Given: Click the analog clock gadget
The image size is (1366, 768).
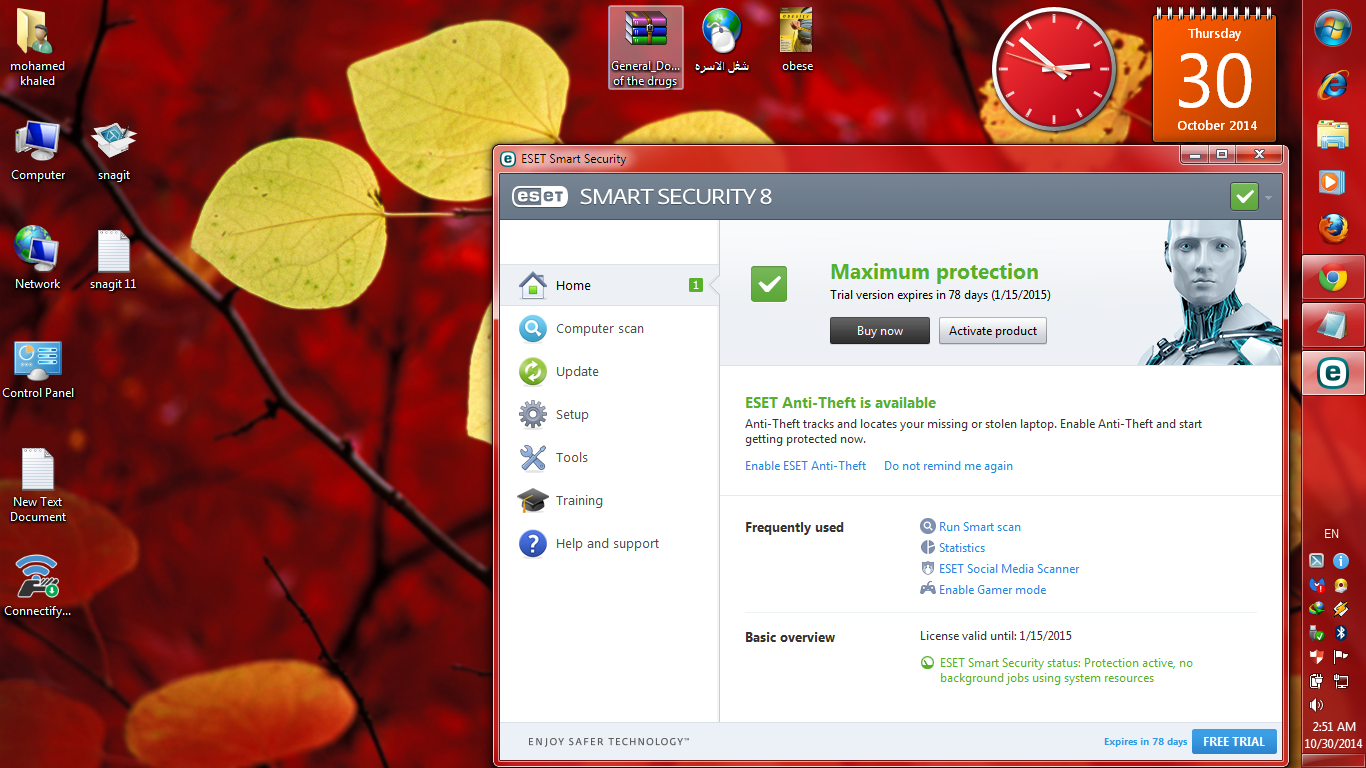Looking at the screenshot, I should 1053,68.
